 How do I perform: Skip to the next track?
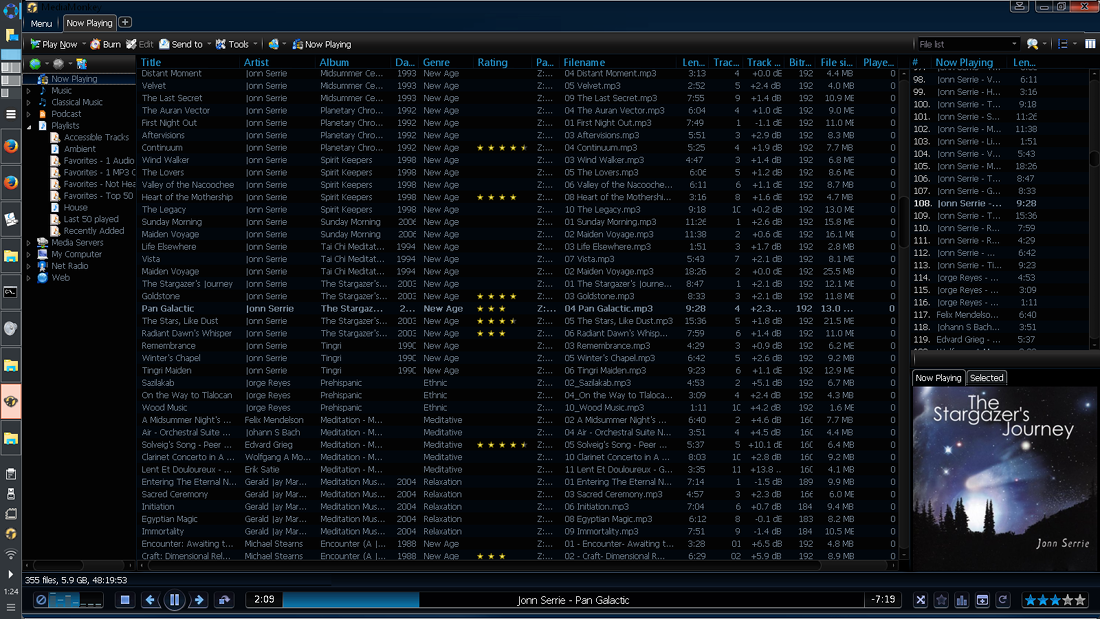pos(198,600)
